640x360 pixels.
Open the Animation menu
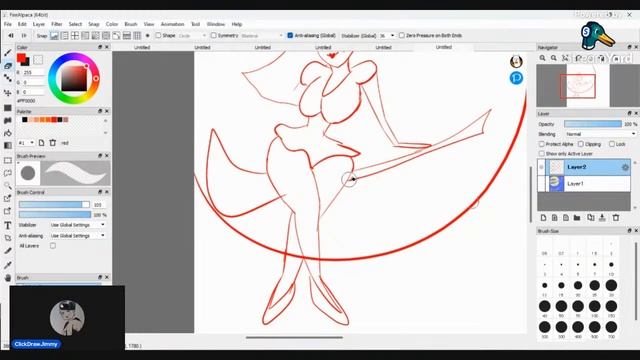172,24
